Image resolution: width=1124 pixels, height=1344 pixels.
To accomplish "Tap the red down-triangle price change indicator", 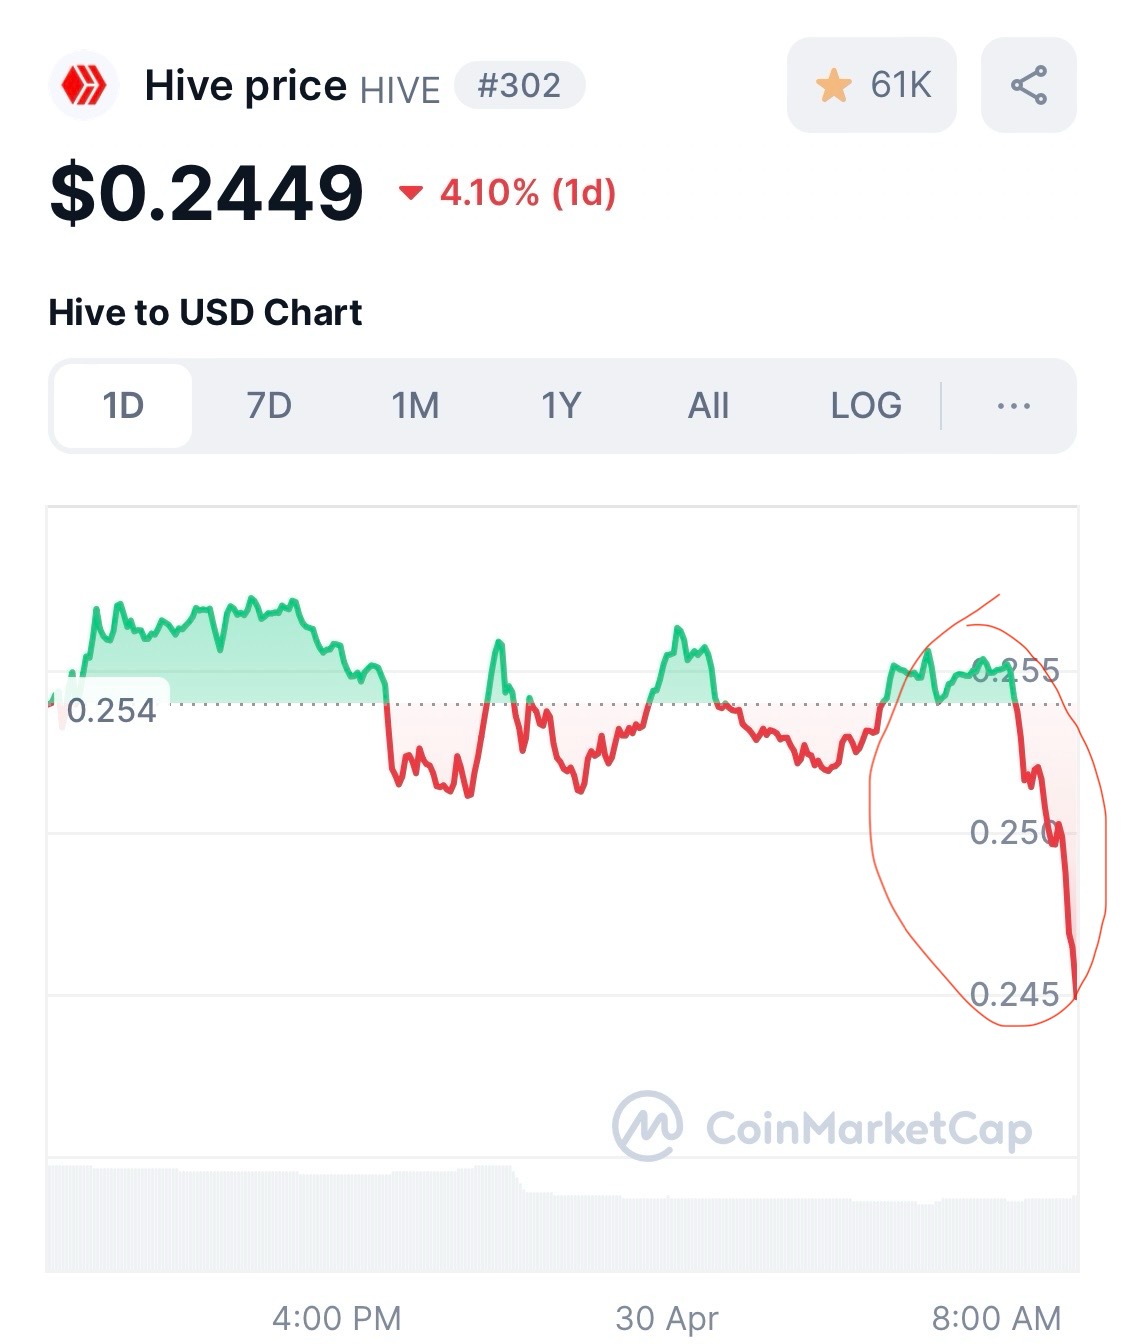I will point(410,192).
